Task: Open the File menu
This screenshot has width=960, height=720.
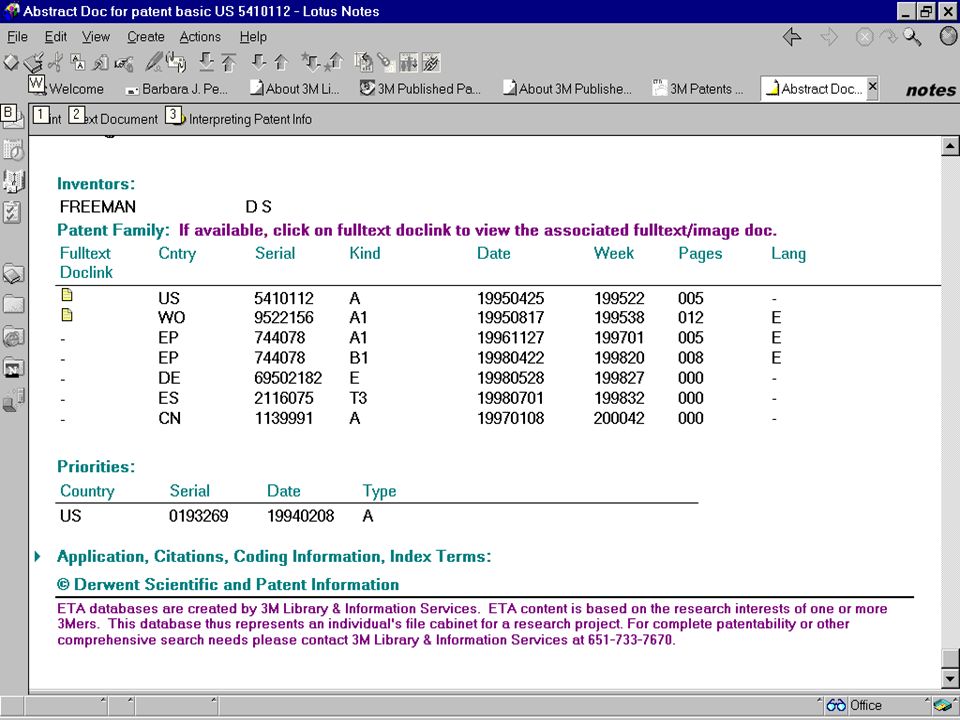Action: click(17, 37)
